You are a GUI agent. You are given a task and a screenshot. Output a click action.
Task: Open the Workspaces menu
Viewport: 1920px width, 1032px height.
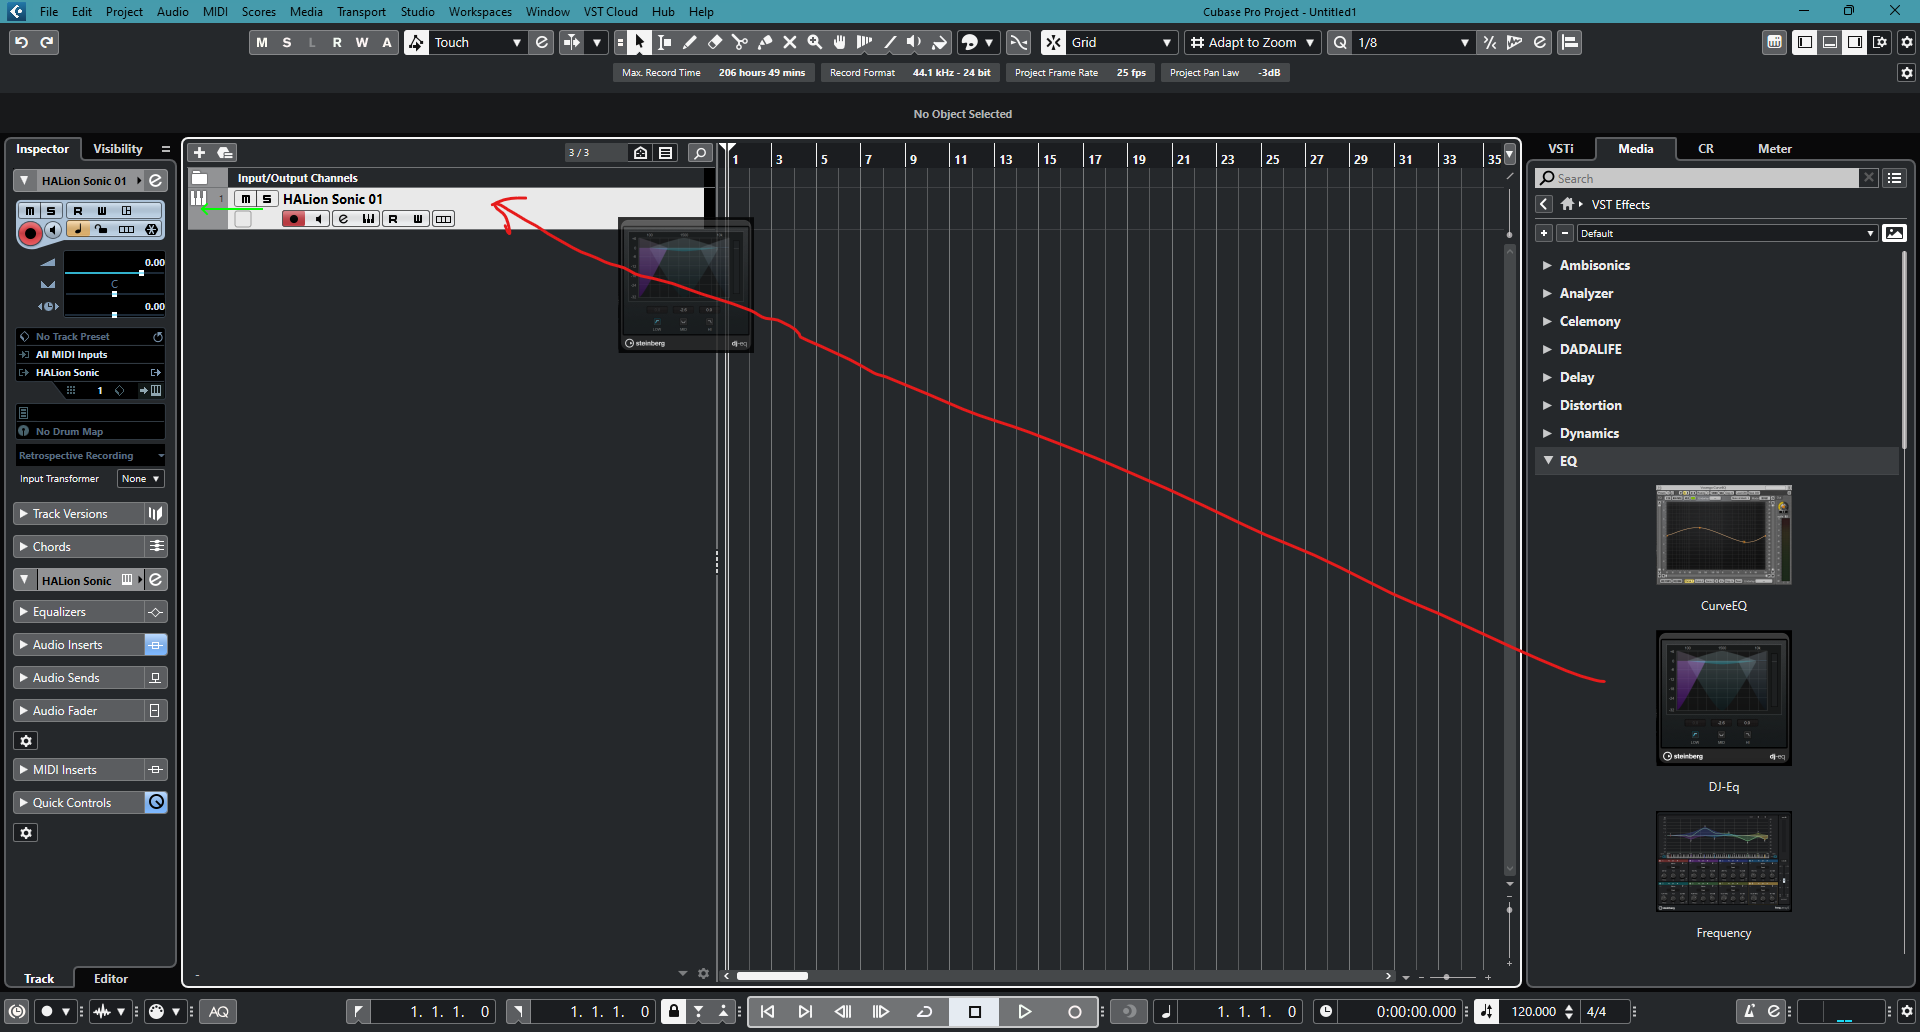pos(480,12)
